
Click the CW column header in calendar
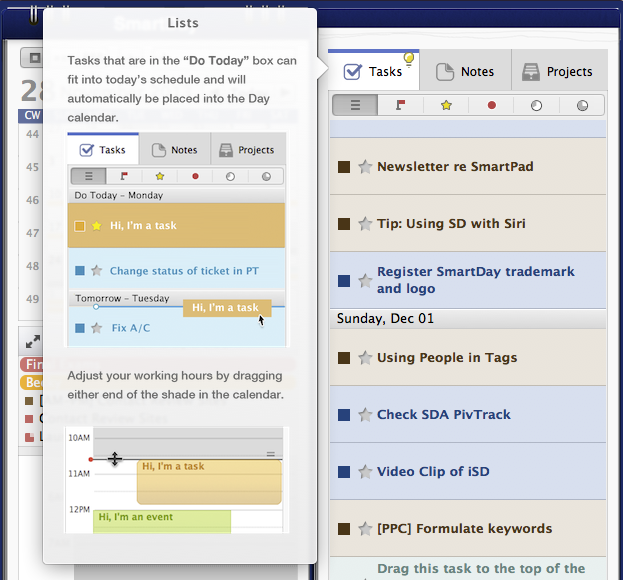tap(32, 116)
